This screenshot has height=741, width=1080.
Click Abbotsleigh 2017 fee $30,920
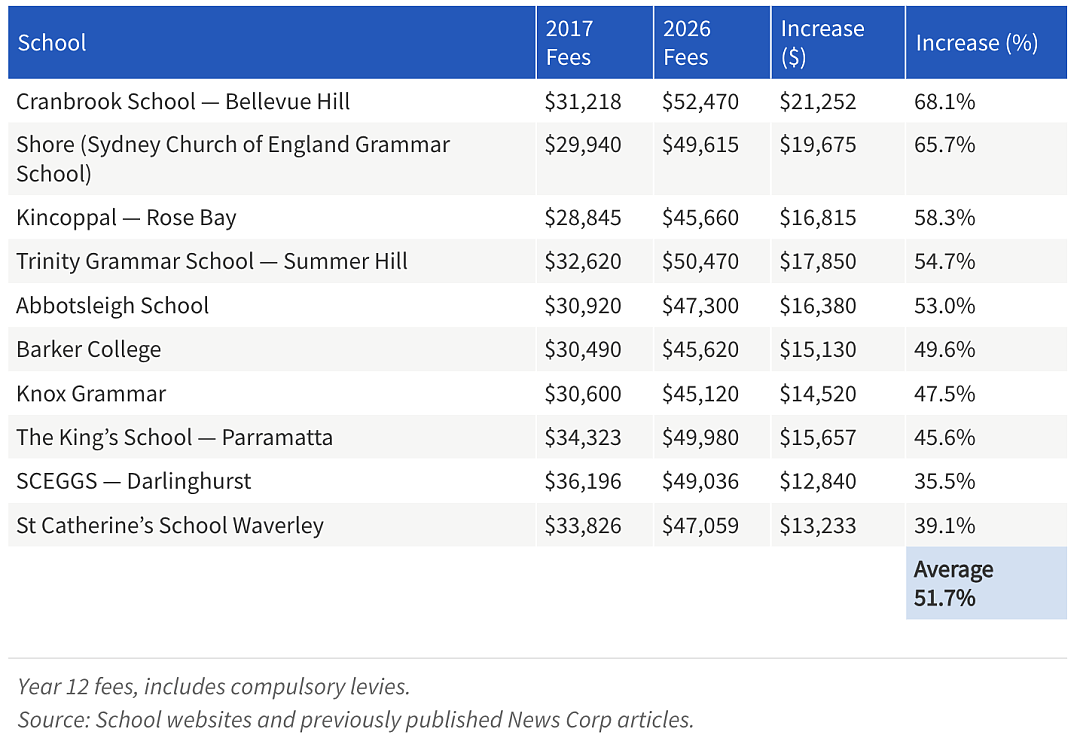[x=583, y=306]
